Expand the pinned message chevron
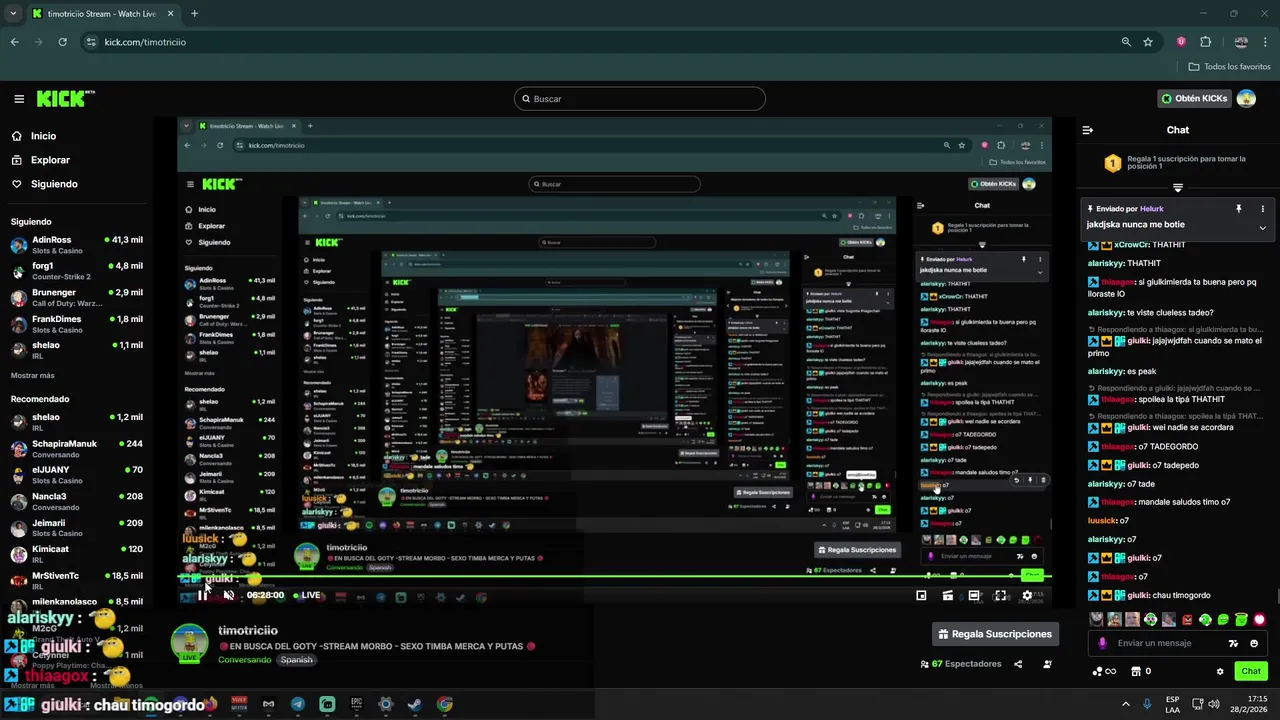1280x720 pixels. coord(1262,227)
